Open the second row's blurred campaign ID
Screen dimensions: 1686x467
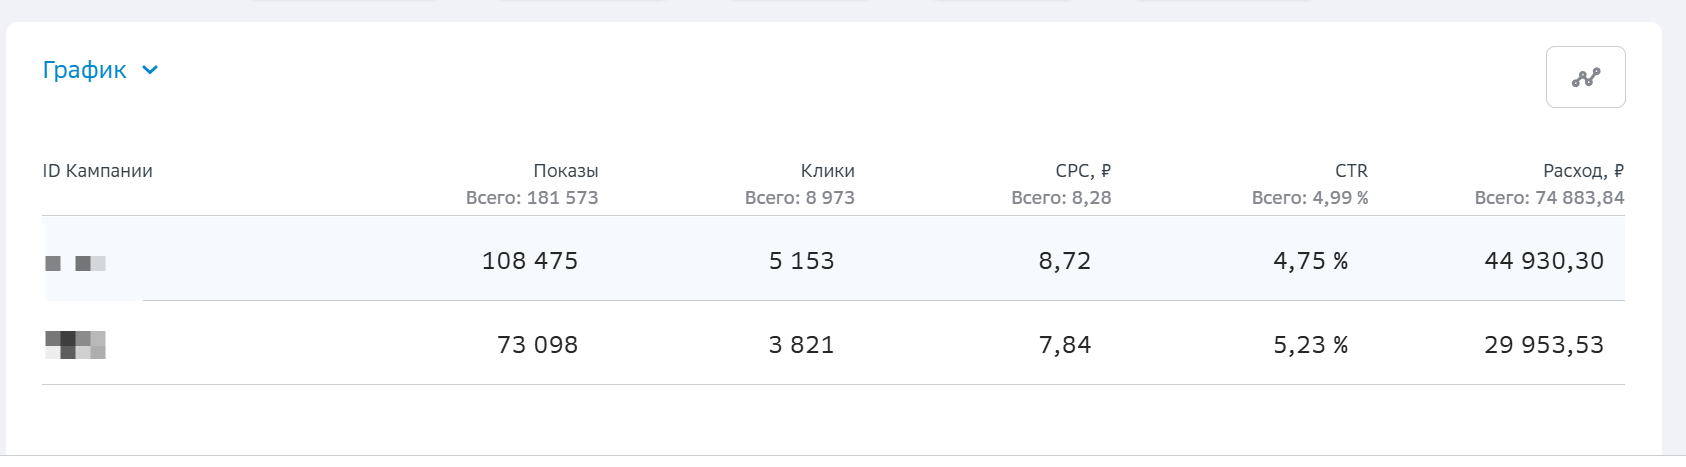76,345
